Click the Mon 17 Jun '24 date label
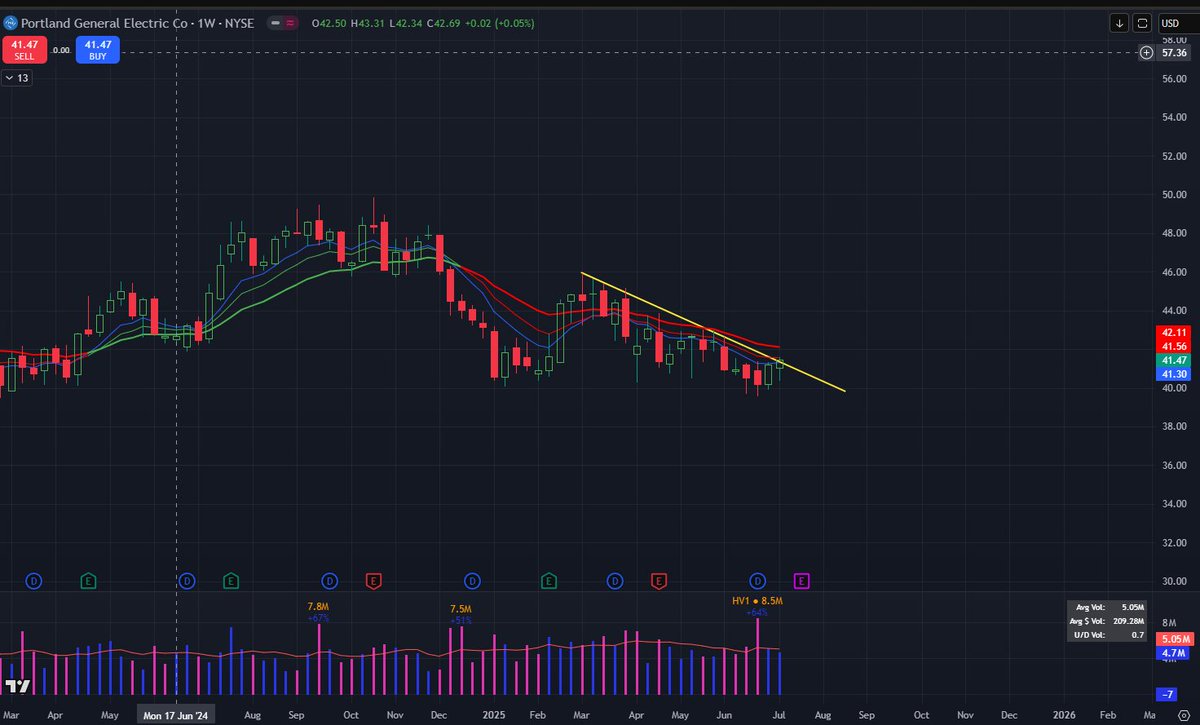1200x725 pixels. click(176, 716)
